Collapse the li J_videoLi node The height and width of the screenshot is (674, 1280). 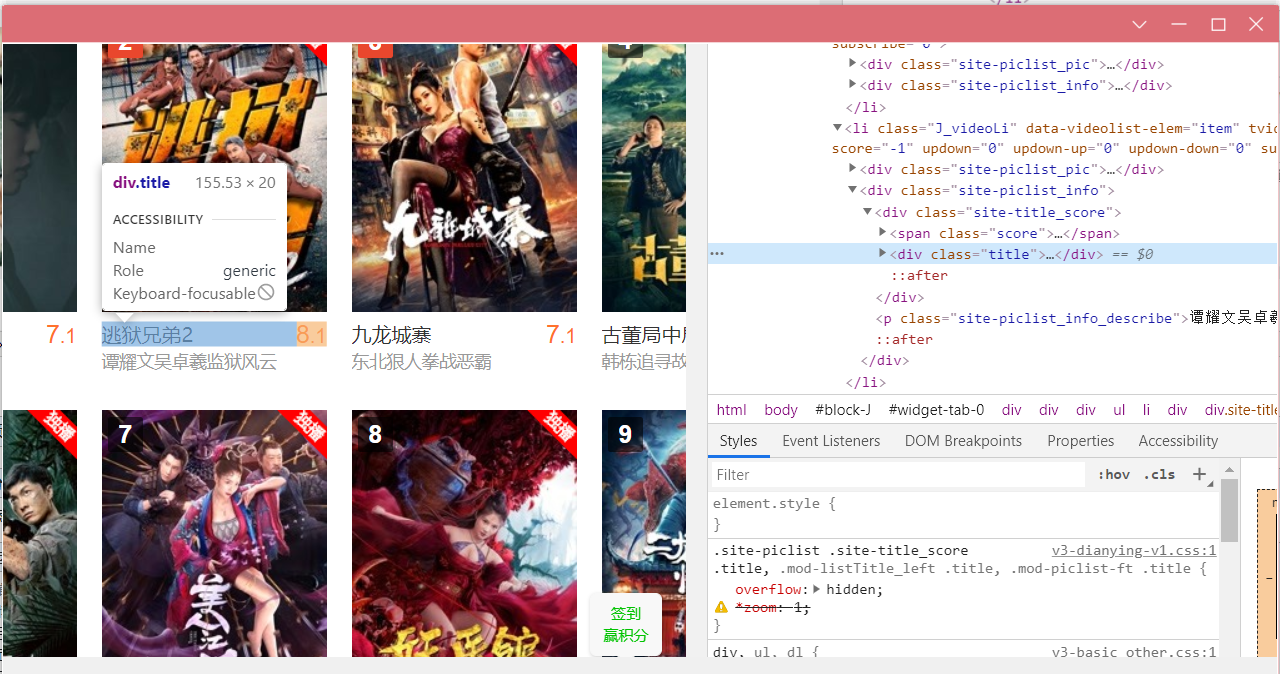(838, 128)
